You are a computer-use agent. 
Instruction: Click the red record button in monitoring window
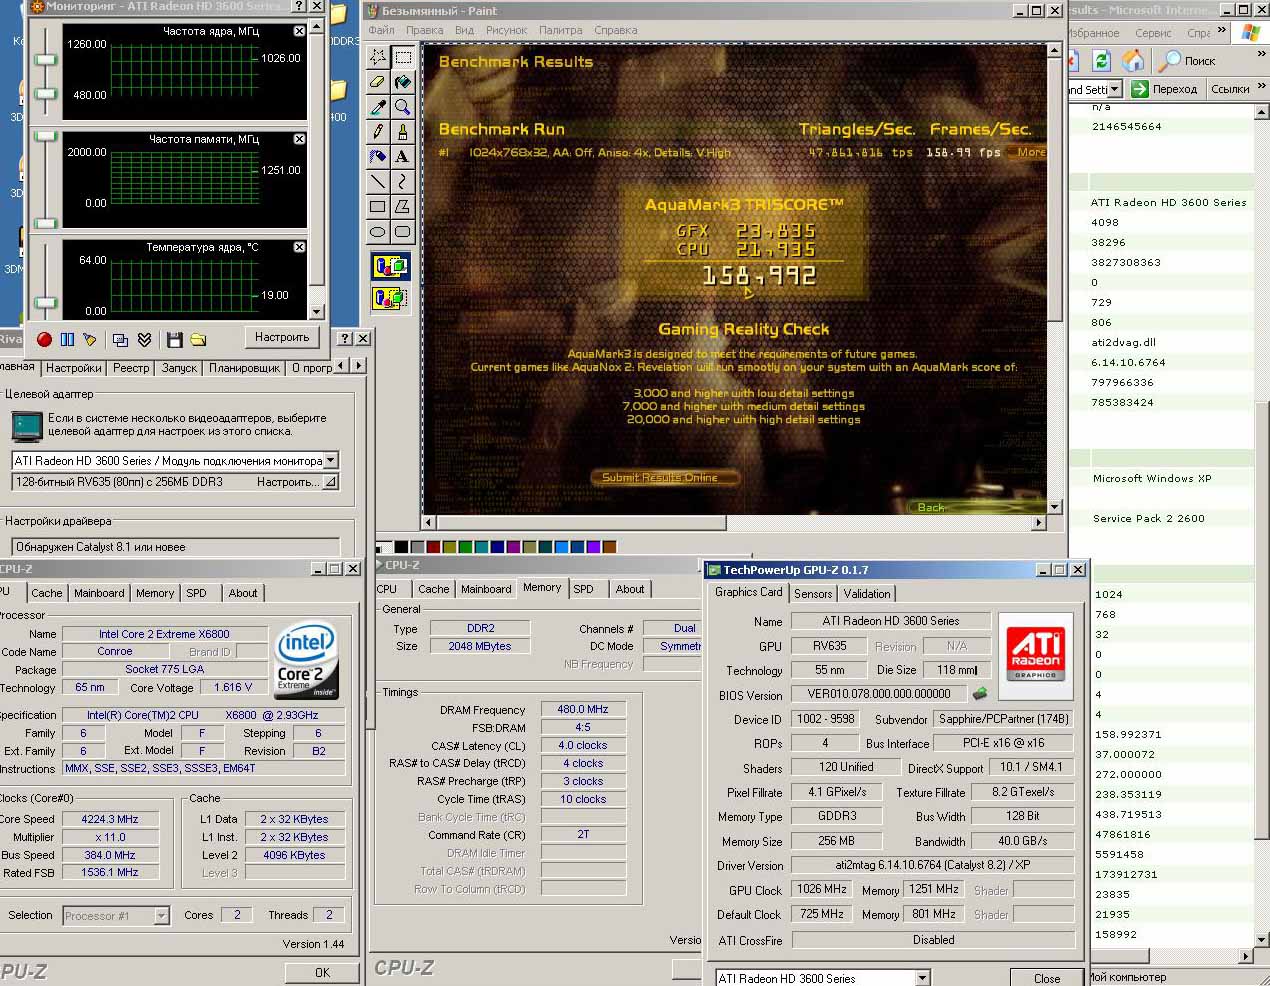[44, 340]
